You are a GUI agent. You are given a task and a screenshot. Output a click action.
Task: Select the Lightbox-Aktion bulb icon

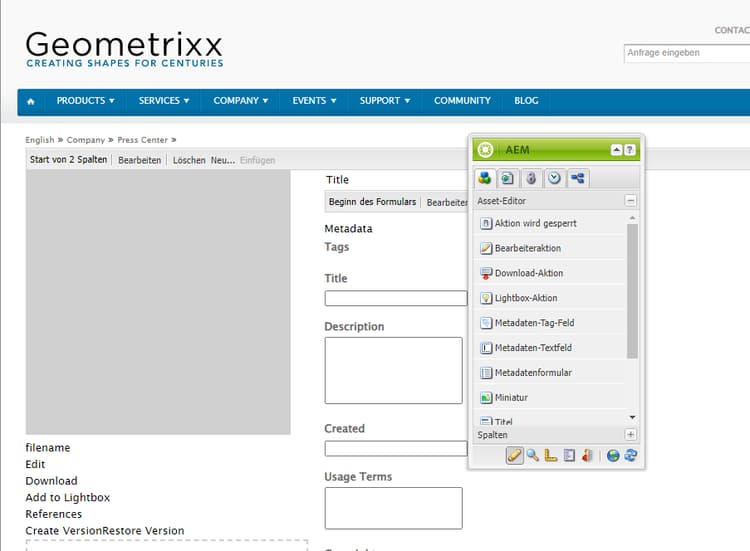[485, 298]
